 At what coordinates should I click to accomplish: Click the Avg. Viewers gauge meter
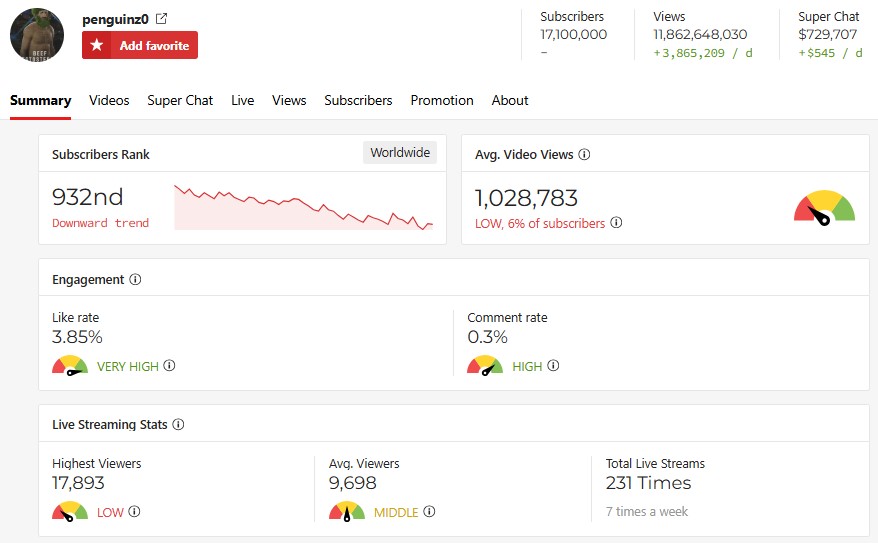click(x=347, y=511)
